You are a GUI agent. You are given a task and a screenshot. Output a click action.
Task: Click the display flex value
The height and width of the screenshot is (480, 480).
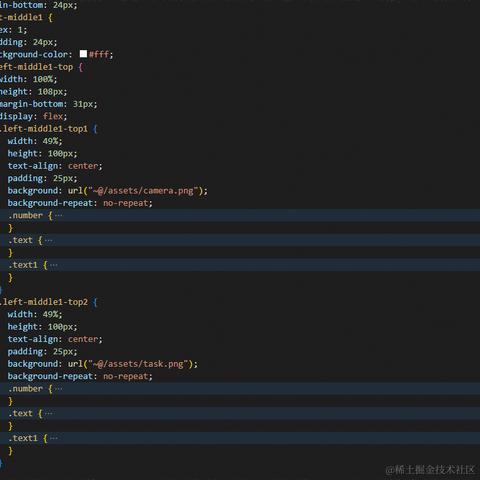click(53, 116)
